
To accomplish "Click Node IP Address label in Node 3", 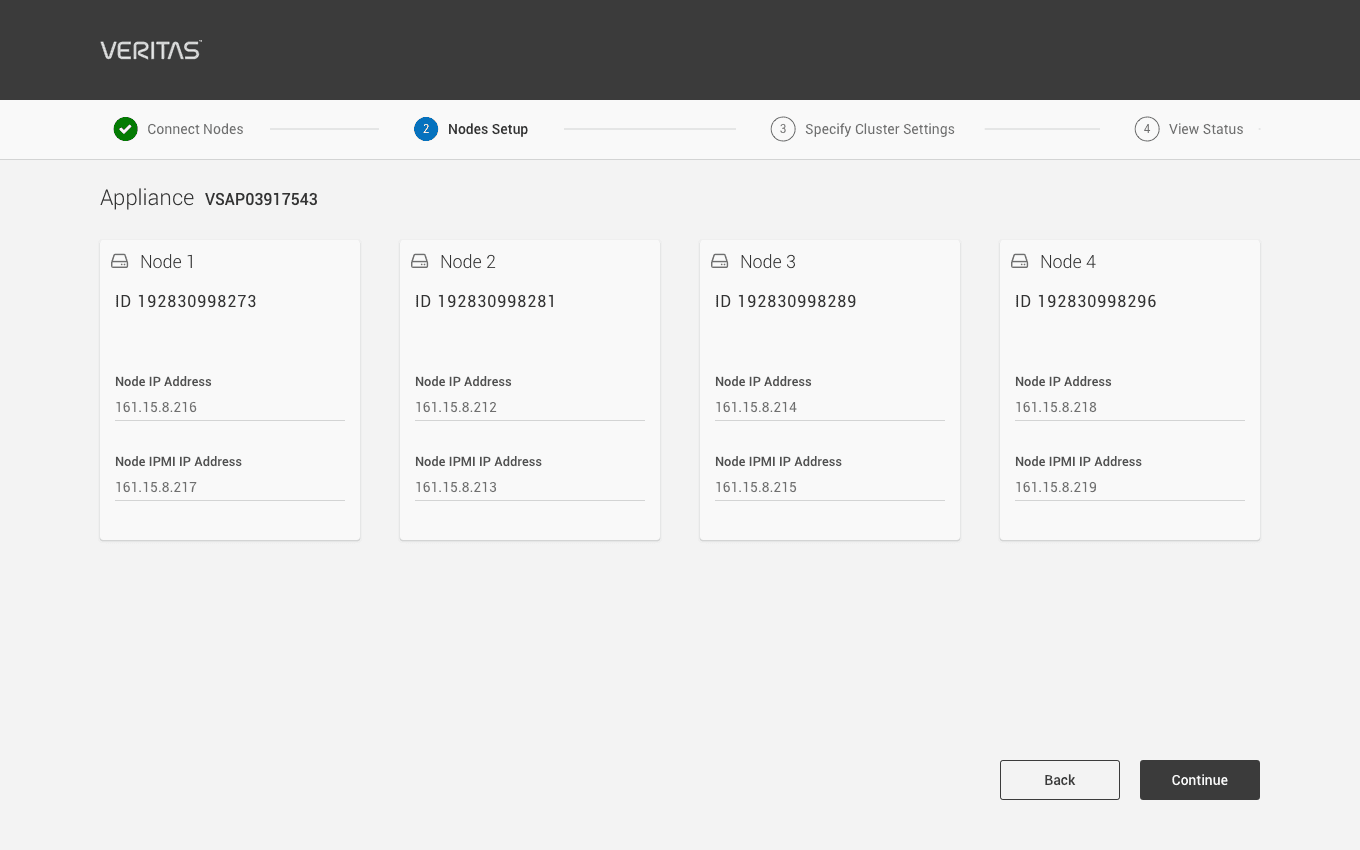I will pos(763,381).
